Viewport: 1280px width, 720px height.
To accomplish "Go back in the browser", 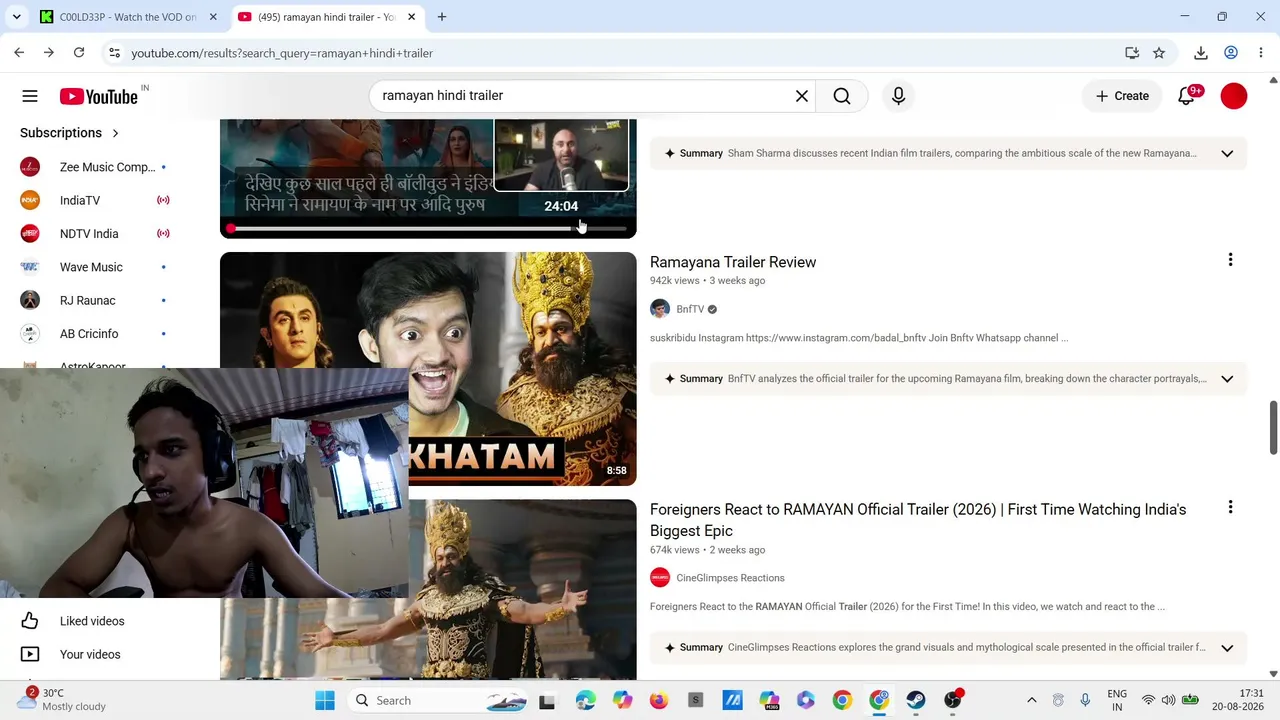I will tap(19, 53).
